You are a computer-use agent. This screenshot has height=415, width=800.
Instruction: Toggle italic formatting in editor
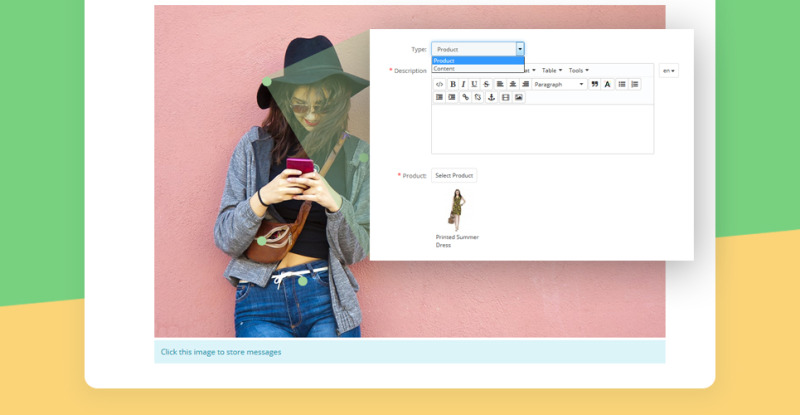coord(463,84)
